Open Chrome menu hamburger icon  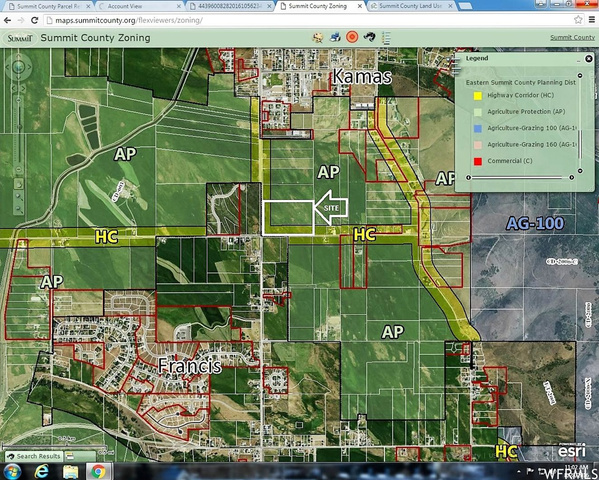(x=592, y=20)
